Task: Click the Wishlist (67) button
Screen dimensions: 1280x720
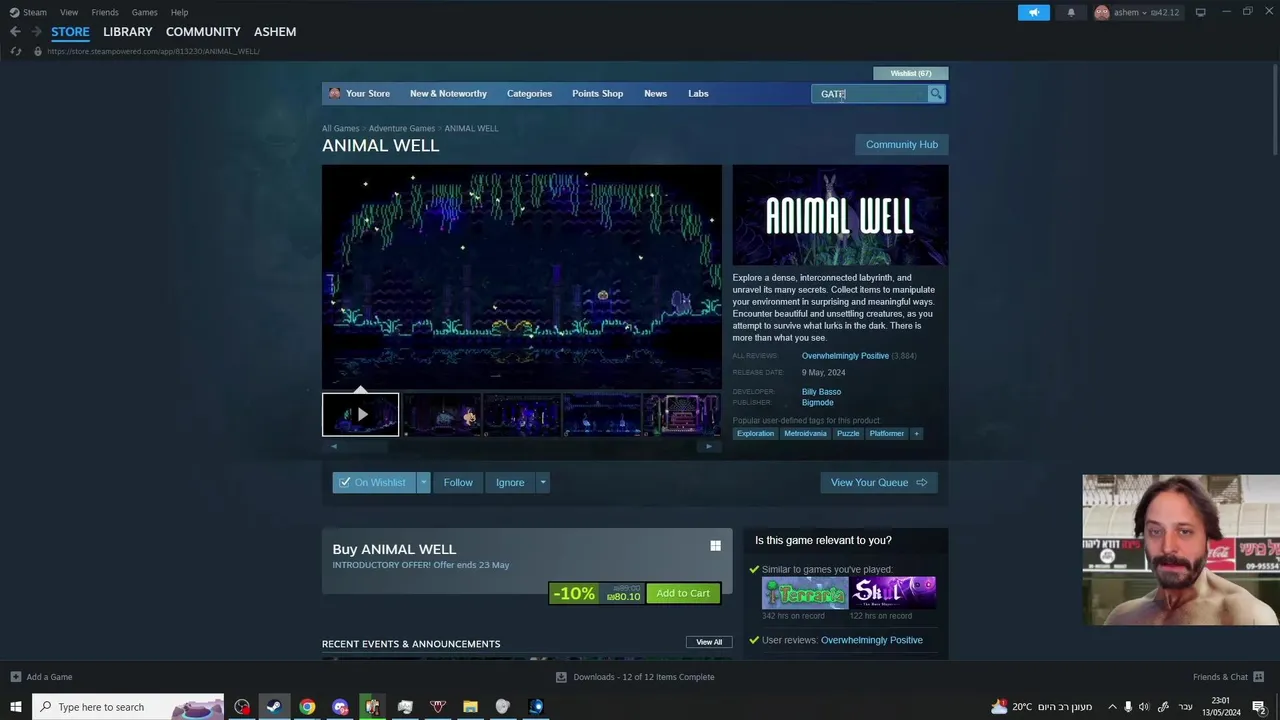Action: pos(911,73)
